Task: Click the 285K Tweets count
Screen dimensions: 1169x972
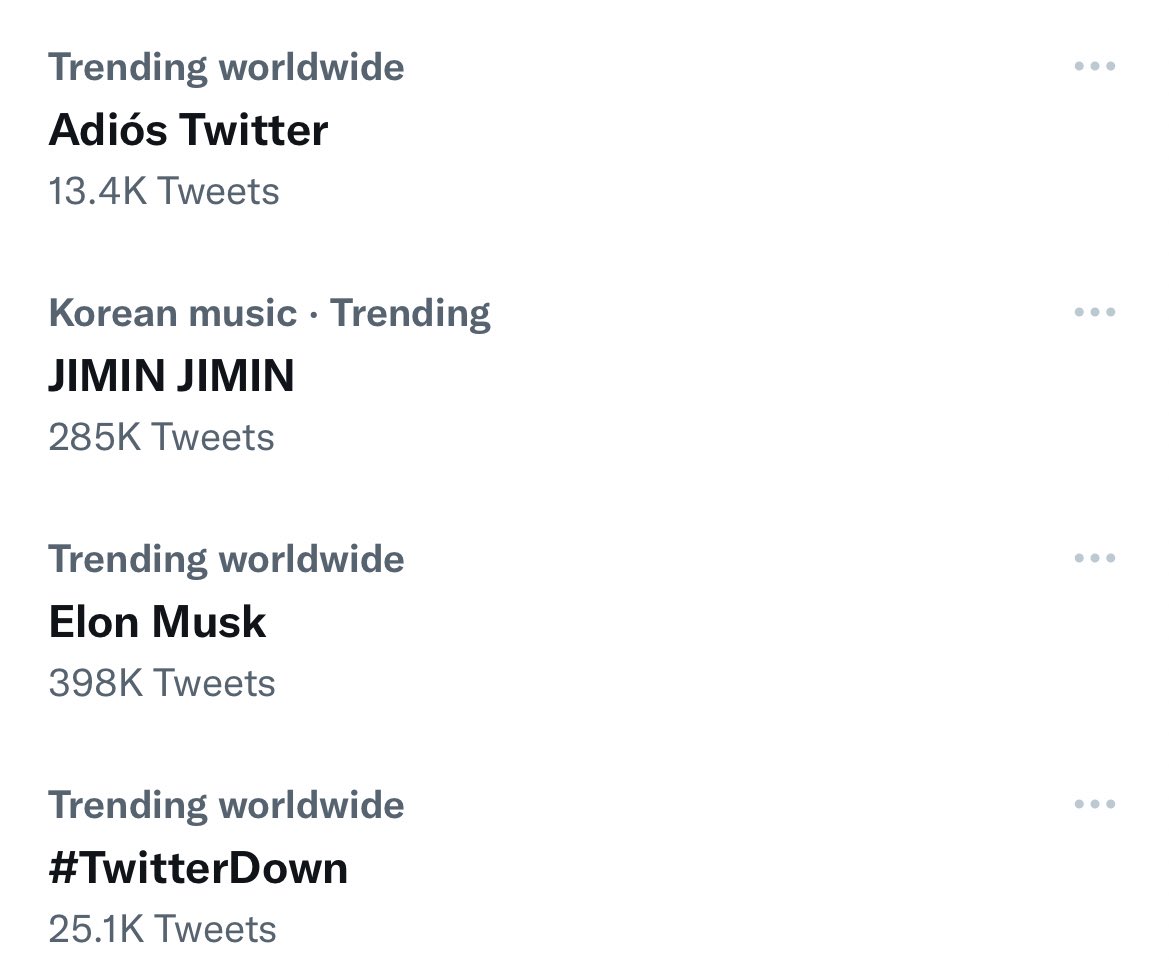Action: click(x=162, y=437)
